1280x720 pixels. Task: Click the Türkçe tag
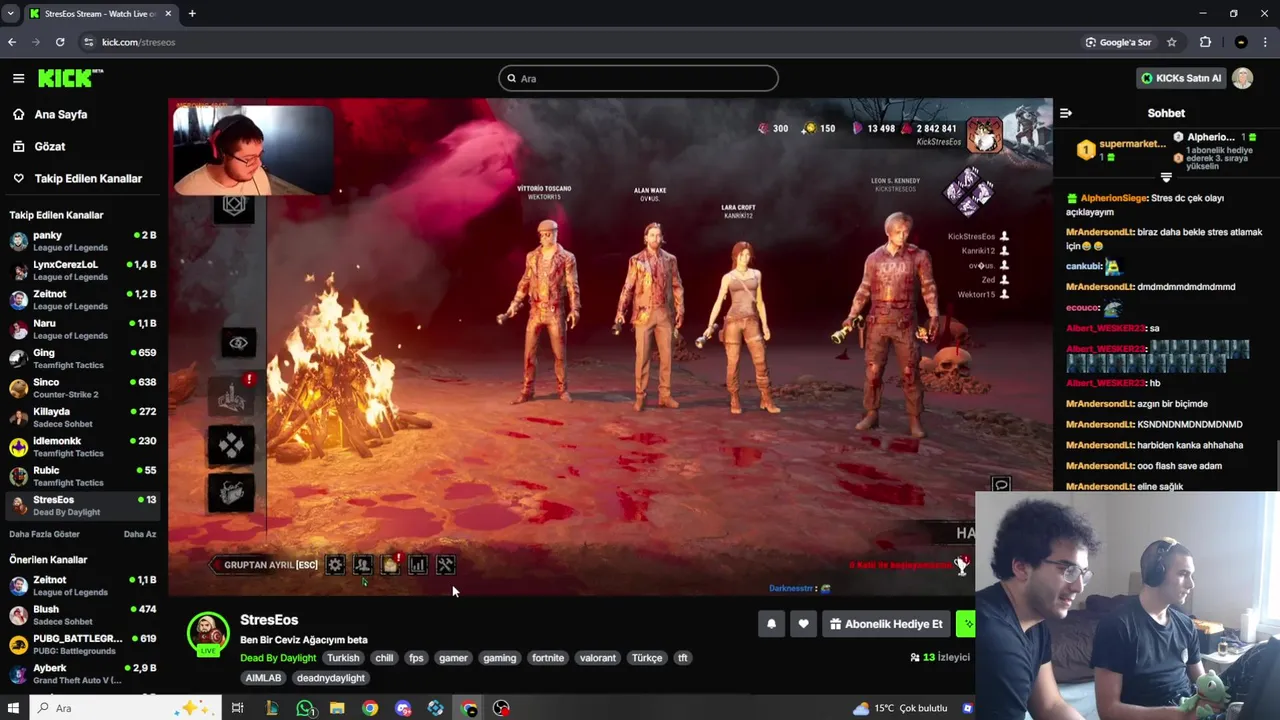647,658
